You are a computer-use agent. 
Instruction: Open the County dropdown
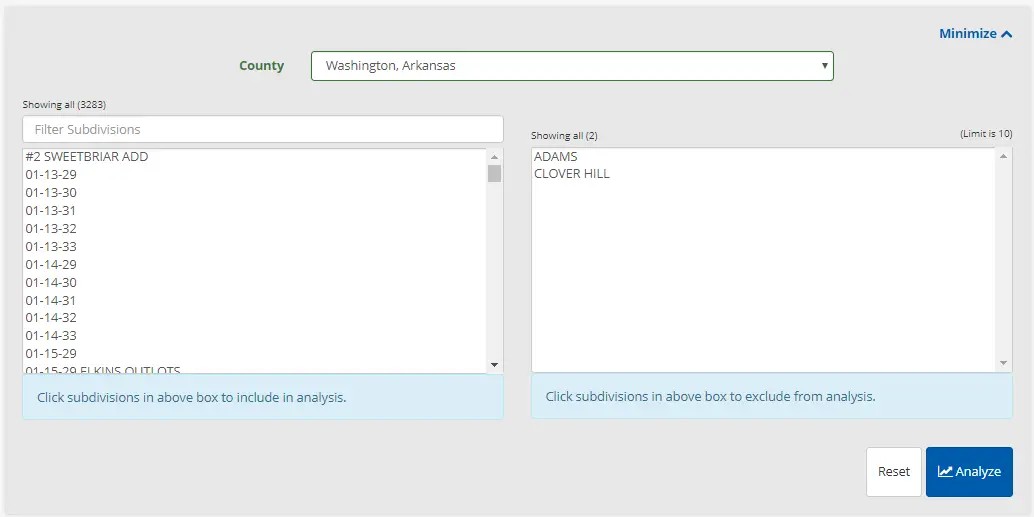(x=572, y=66)
